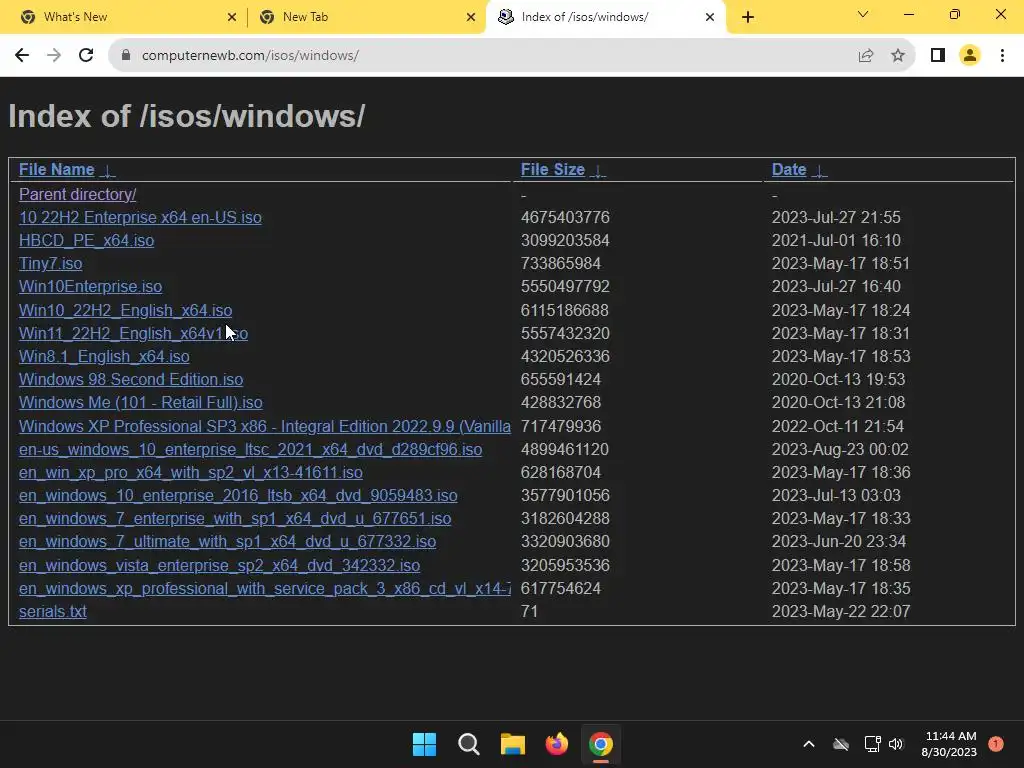This screenshot has height=768, width=1024.
Task: Click the Win8.1_English_x64.iso link
Action: tap(104, 357)
